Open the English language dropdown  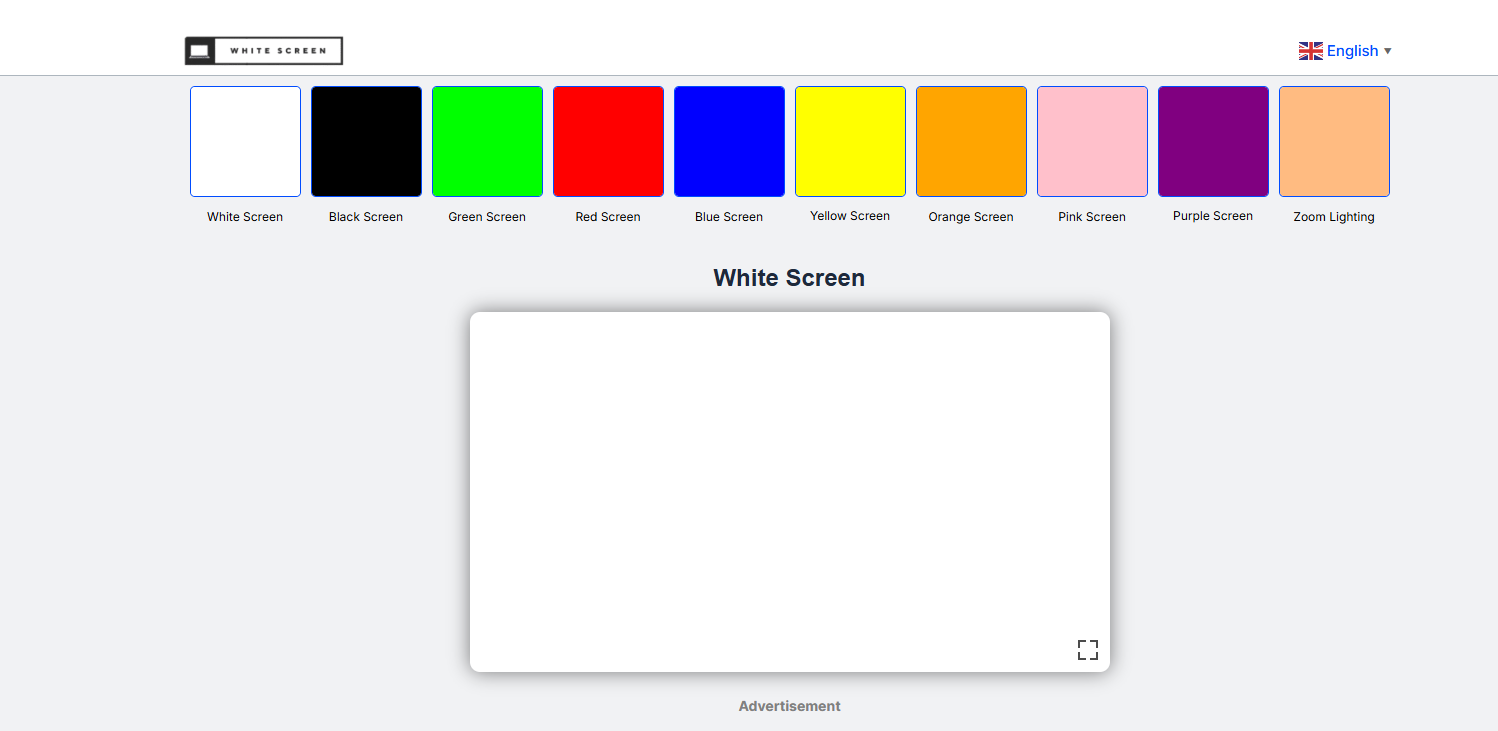click(x=1345, y=51)
